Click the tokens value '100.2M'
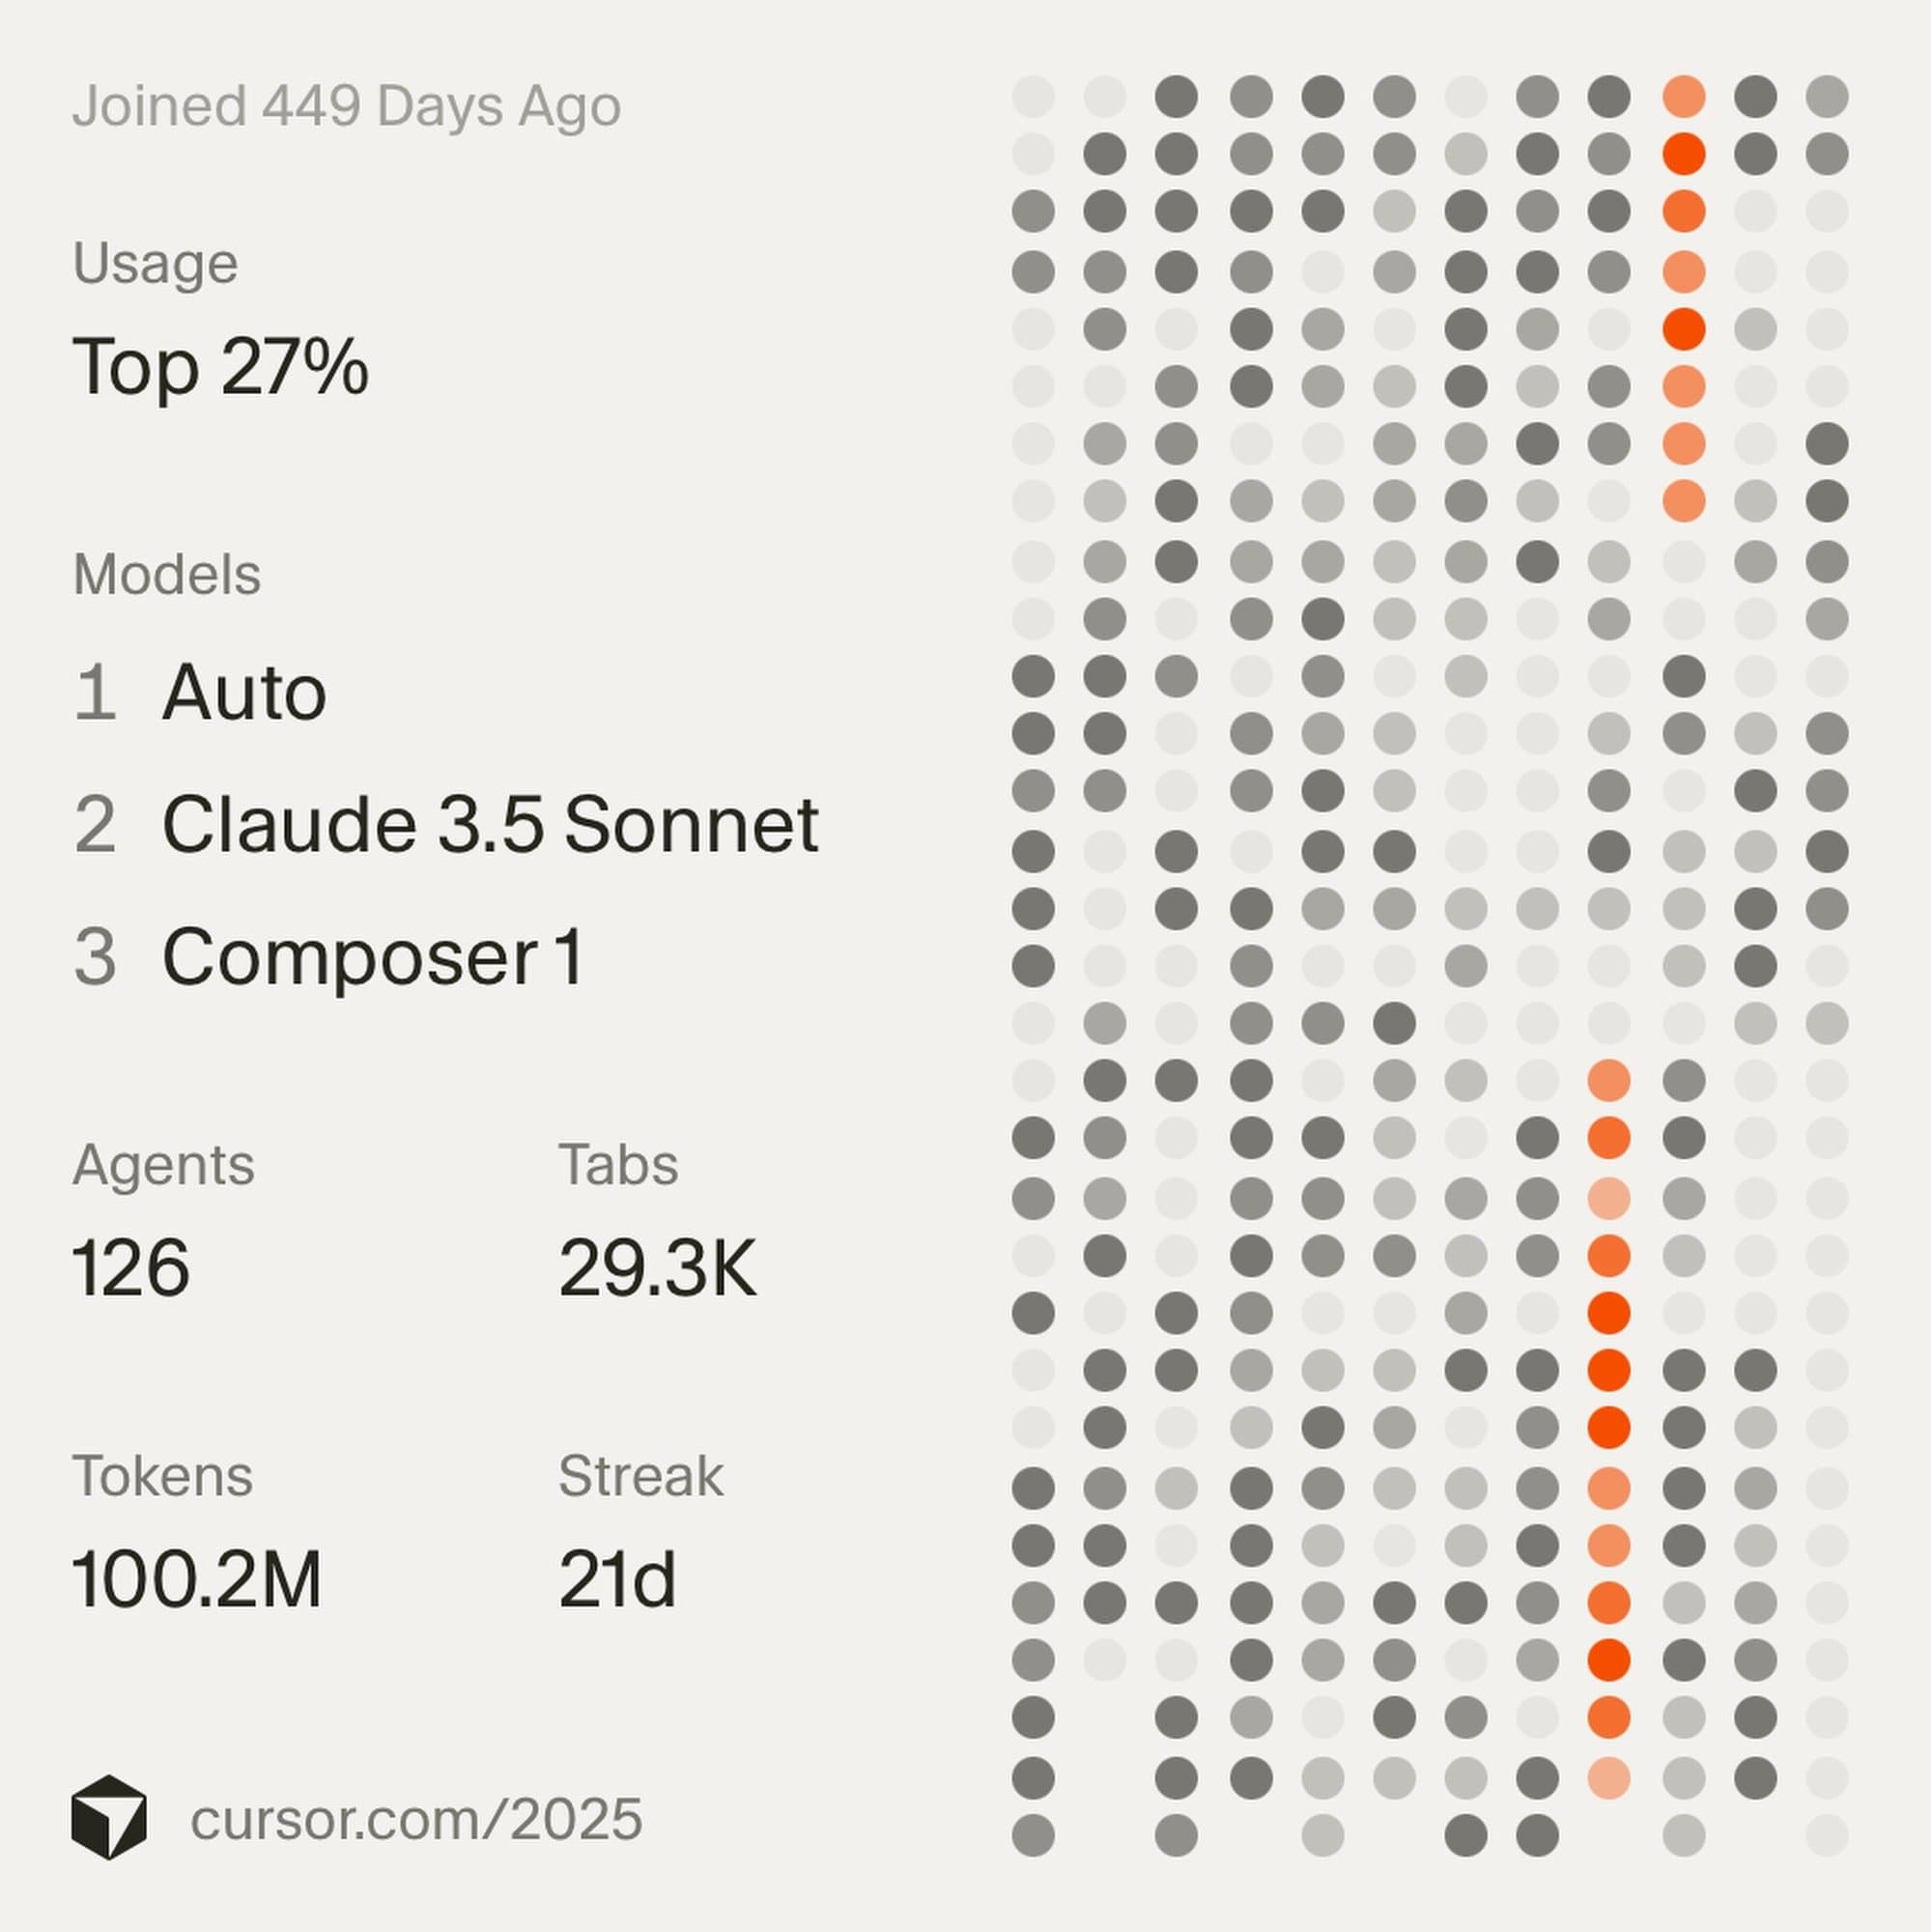Screen dimensions: 1931x1932 pos(196,1580)
